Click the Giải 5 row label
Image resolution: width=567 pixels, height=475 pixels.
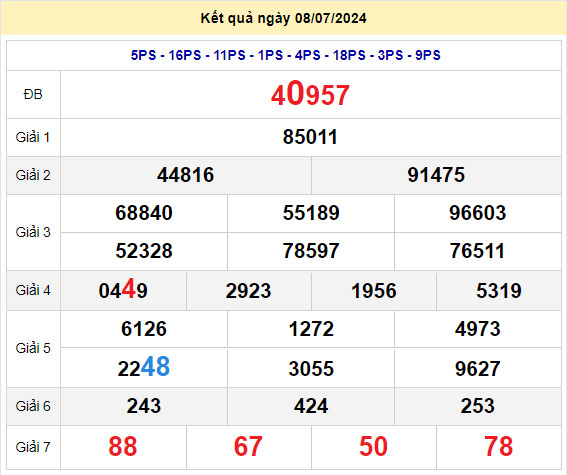click(x=33, y=348)
